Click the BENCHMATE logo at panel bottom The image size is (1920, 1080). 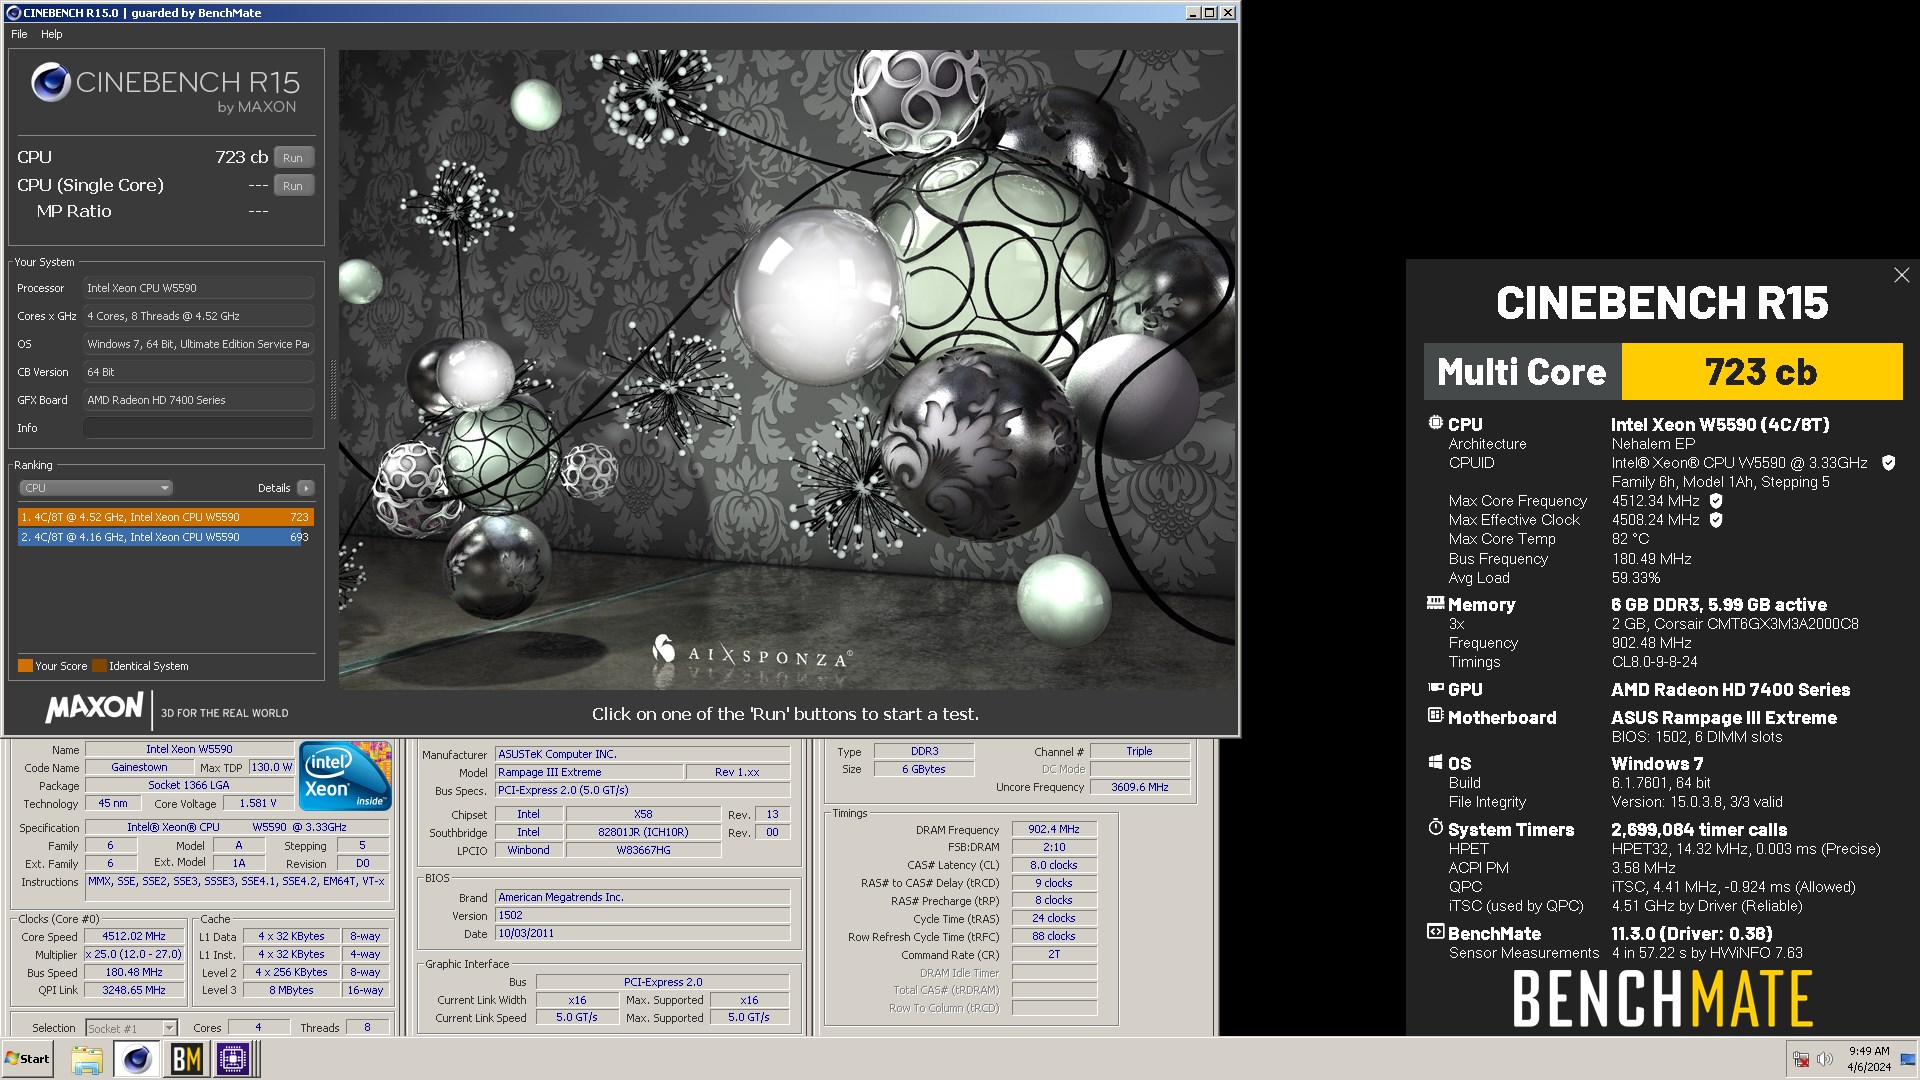point(1662,999)
